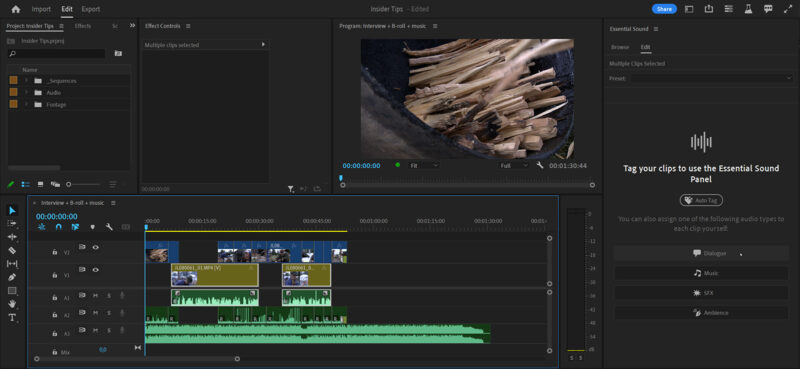The width and height of the screenshot is (800, 369).
Task: Click the Workspaces icon in header
Action: point(689,9)
